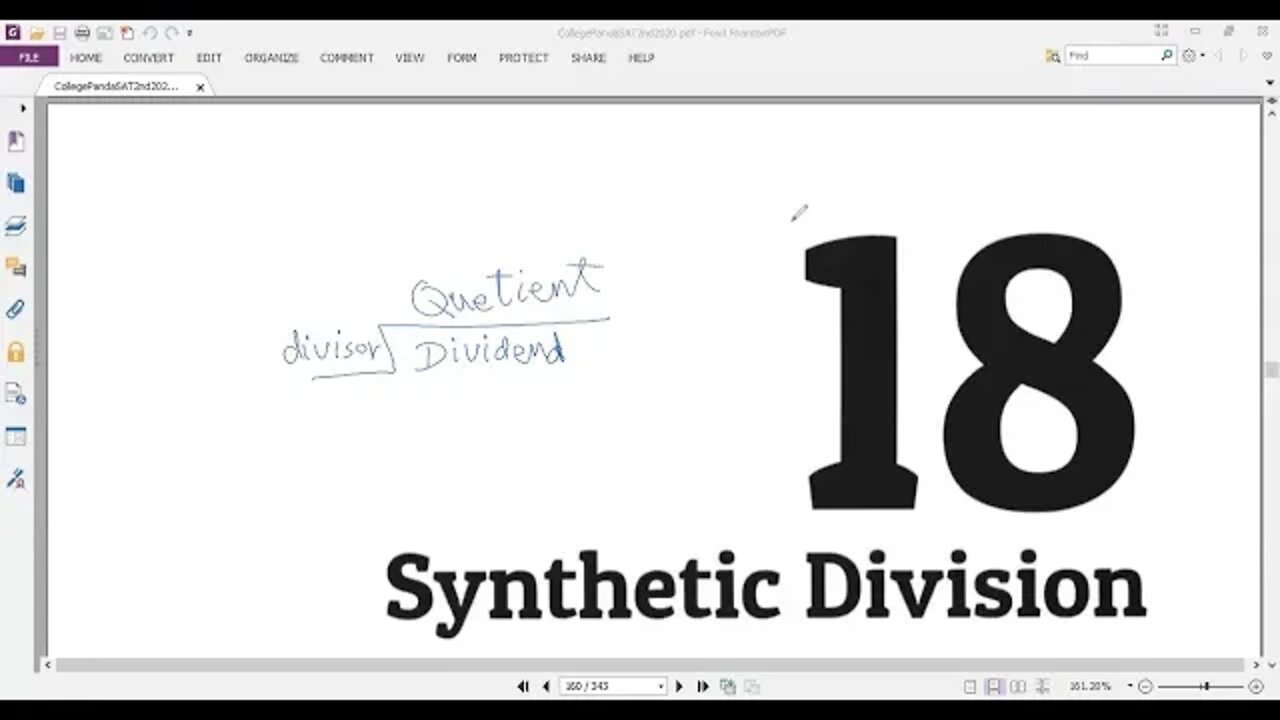The image size is (1280, 720).
Task: Go to the previous page button
Action: click(x=546, y=686)
